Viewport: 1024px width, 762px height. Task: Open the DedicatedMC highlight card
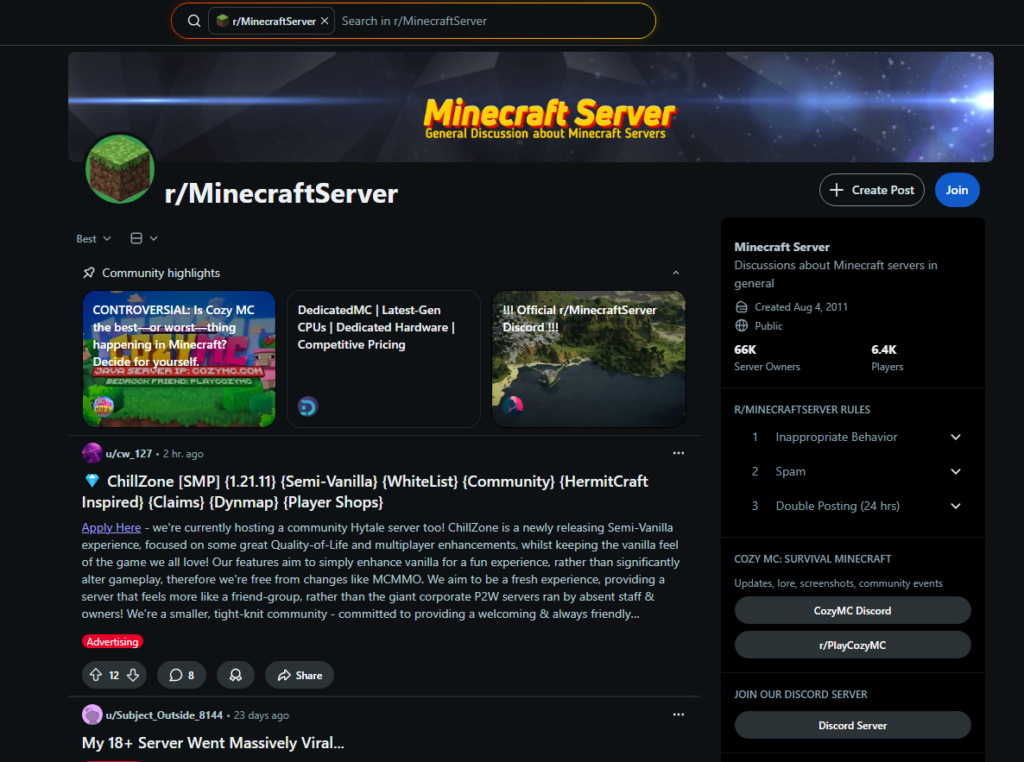384,358
